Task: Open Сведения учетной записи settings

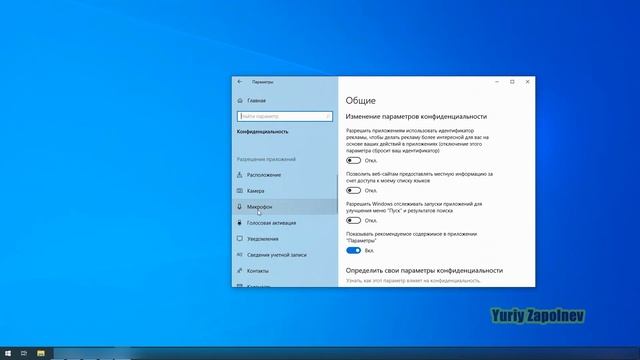Action: [x=285, y=255]
